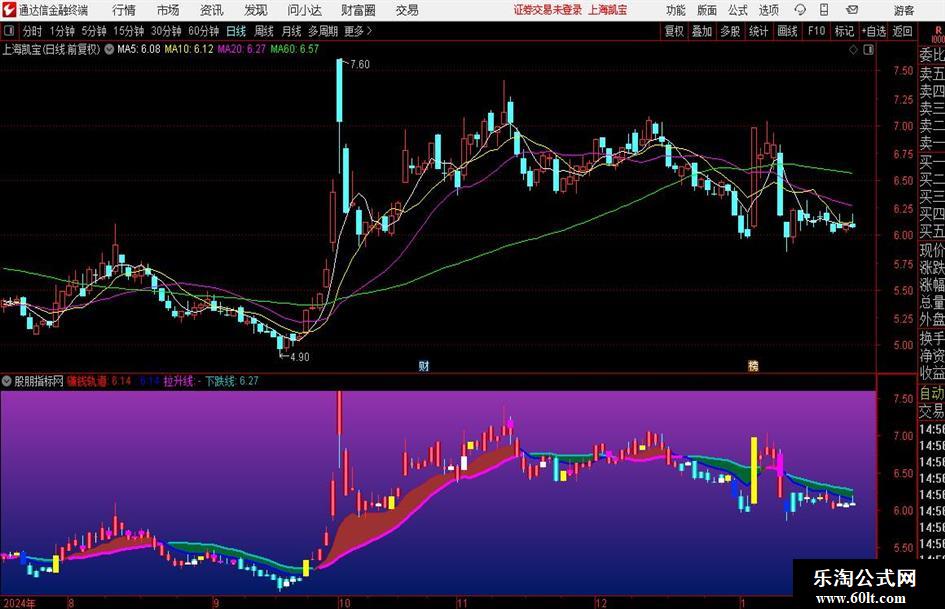Switch to 分时 period tab
The image size is (945, 609).
coord(33,31)
